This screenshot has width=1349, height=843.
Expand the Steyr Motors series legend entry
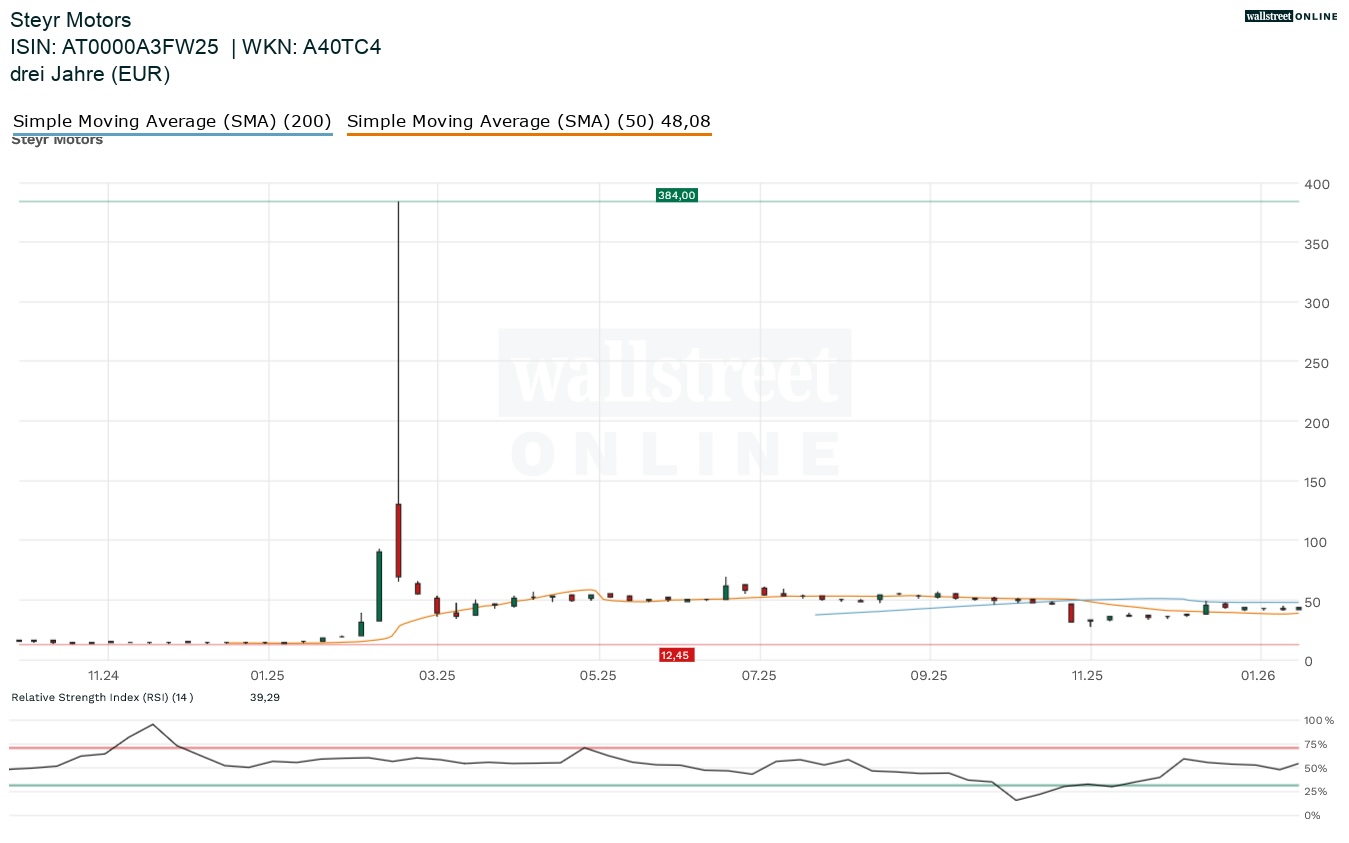pyautogui.click(x=56, y=139)
